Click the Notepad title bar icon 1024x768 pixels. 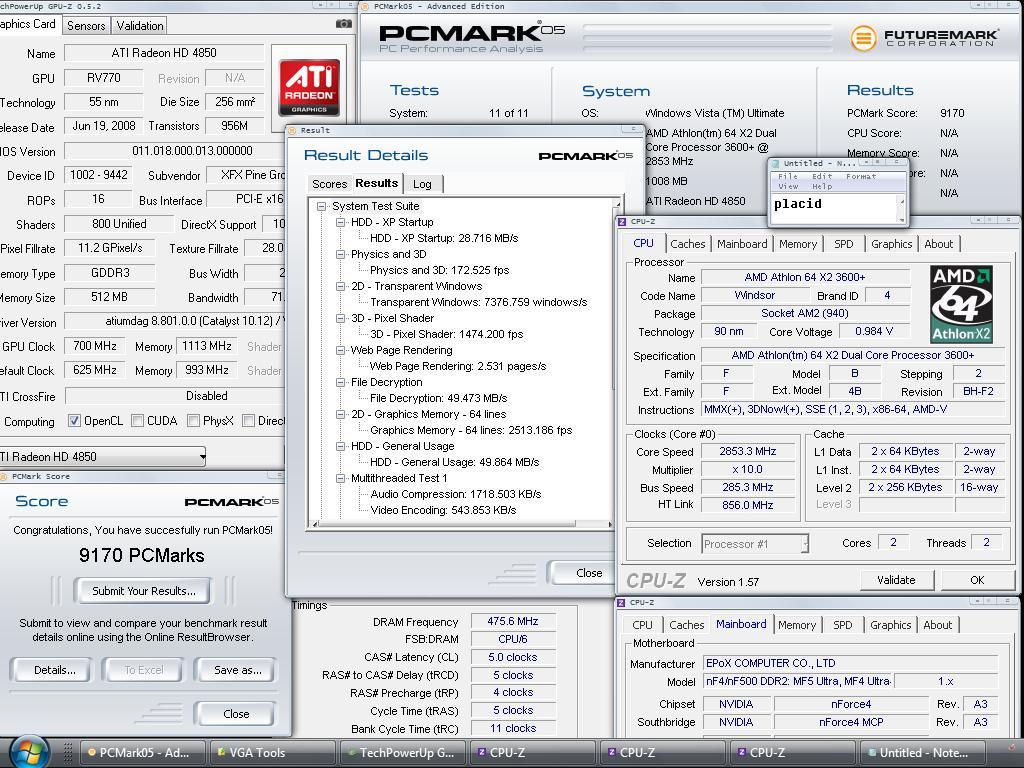tap(775, 163)
